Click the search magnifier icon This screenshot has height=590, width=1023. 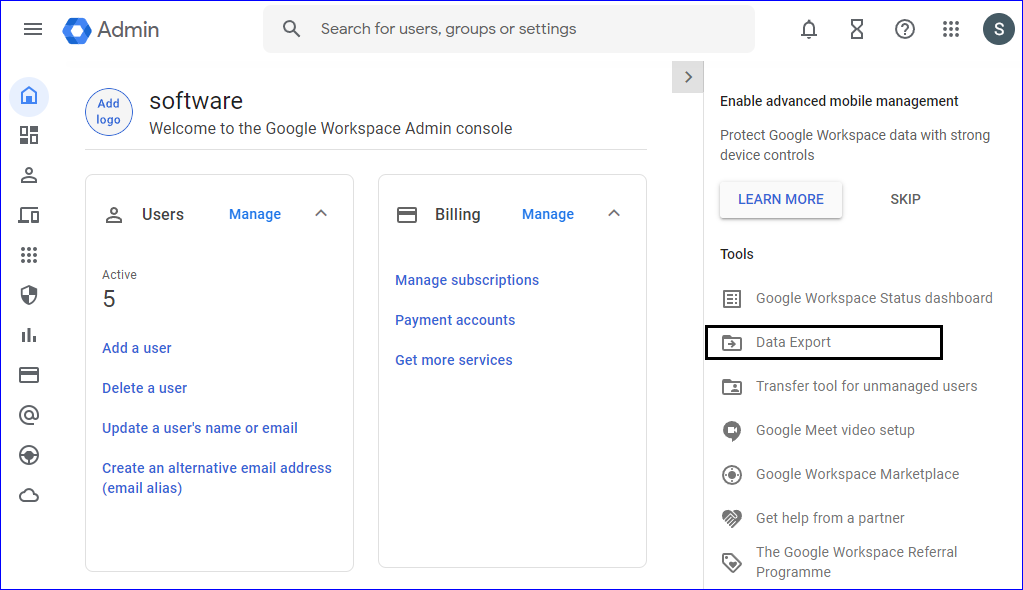pos(292,29)
